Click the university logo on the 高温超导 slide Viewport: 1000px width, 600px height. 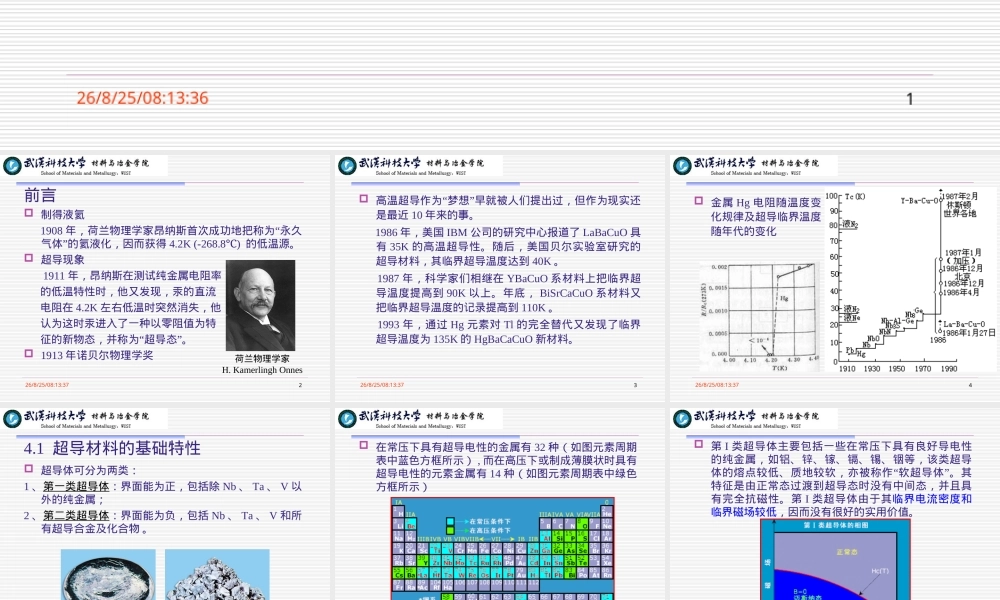347,166
